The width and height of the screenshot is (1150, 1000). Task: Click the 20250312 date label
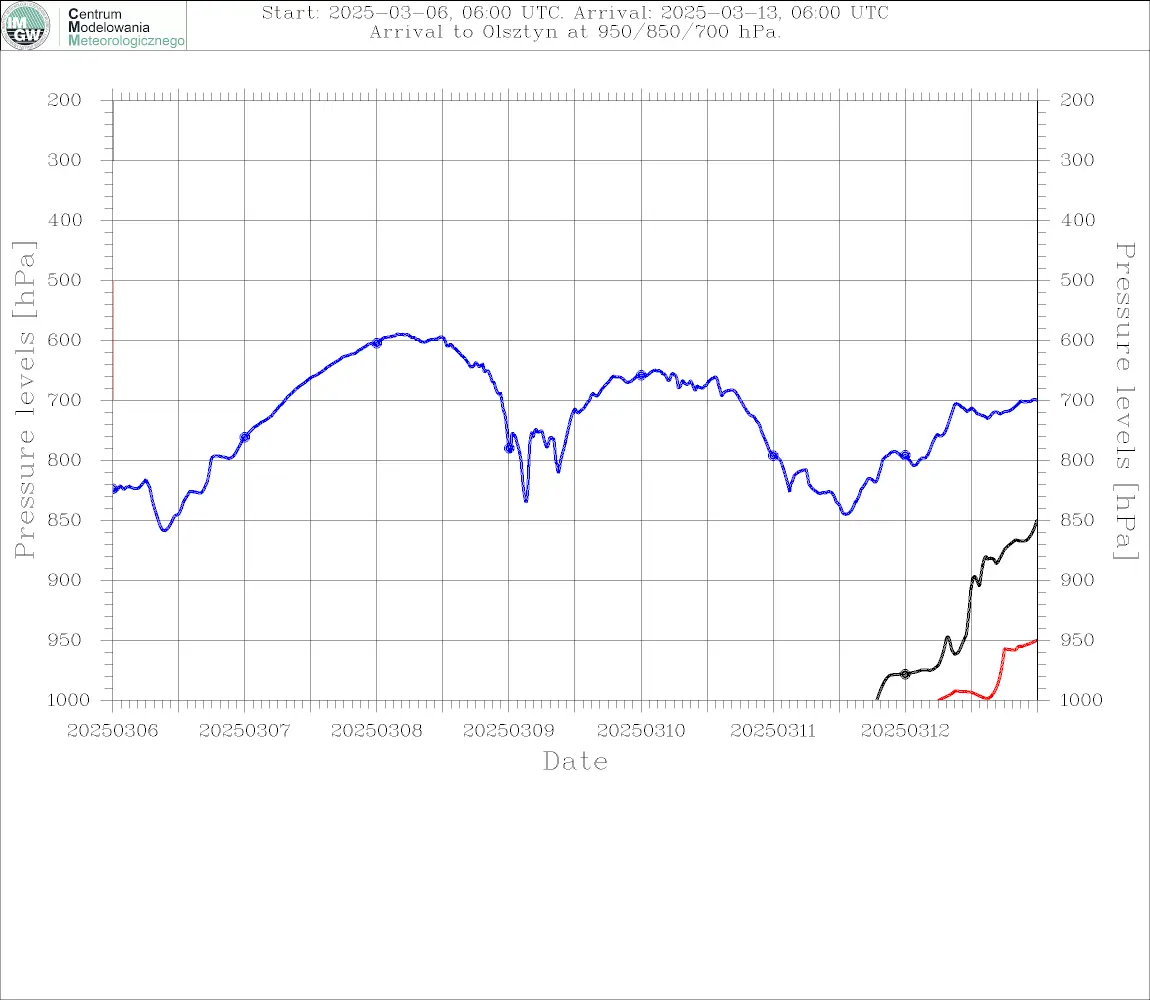905,731
